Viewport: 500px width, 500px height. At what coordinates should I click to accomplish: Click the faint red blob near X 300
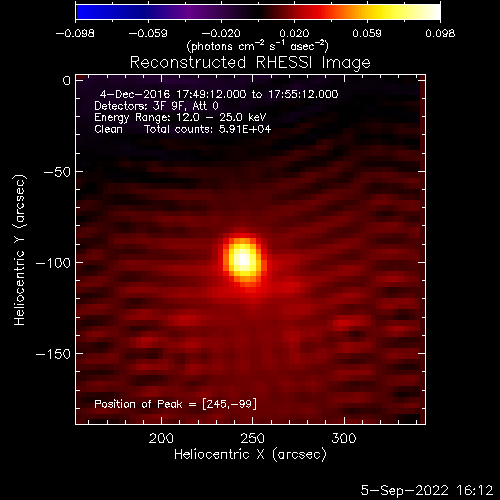pyautogui.click(x=350, y=322)
